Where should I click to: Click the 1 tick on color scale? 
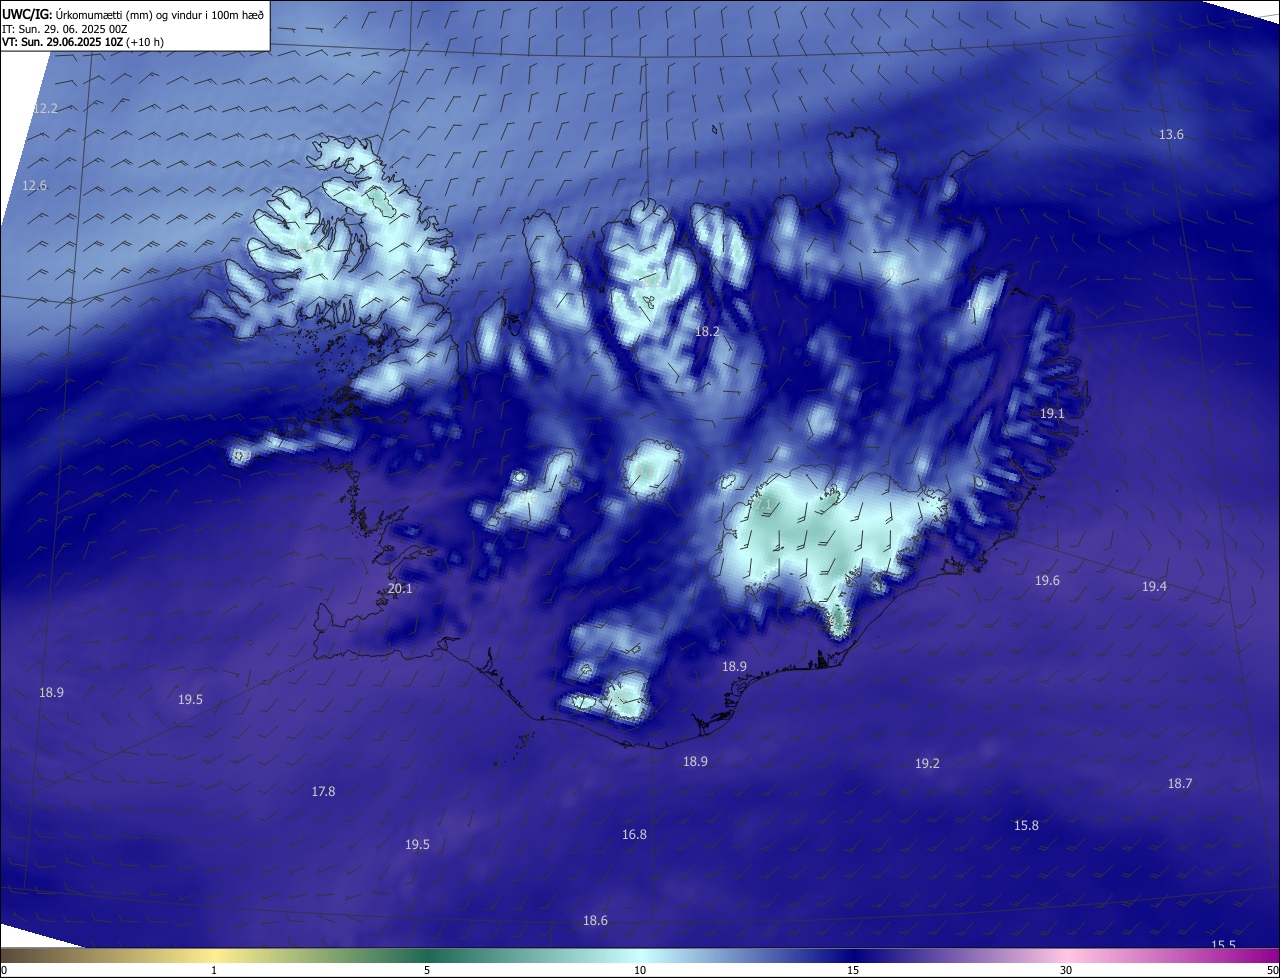coord(214,970)
